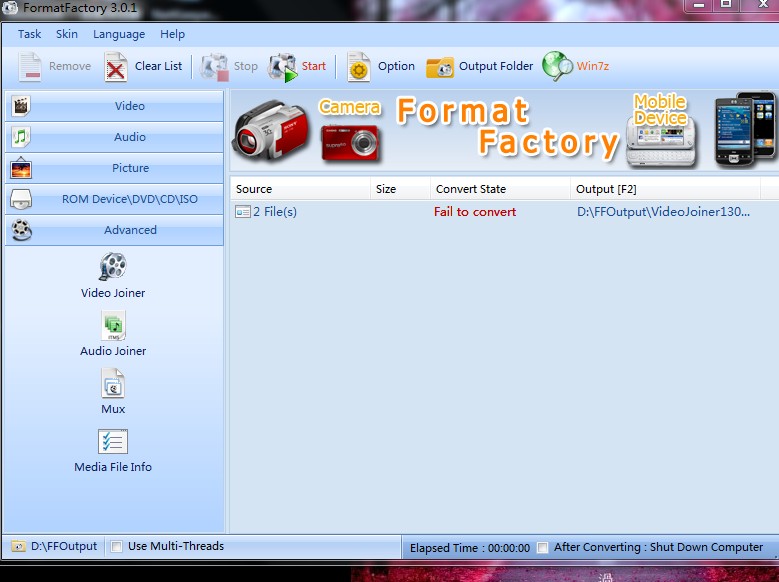Open the Option settings gear icon

(359, 67)
